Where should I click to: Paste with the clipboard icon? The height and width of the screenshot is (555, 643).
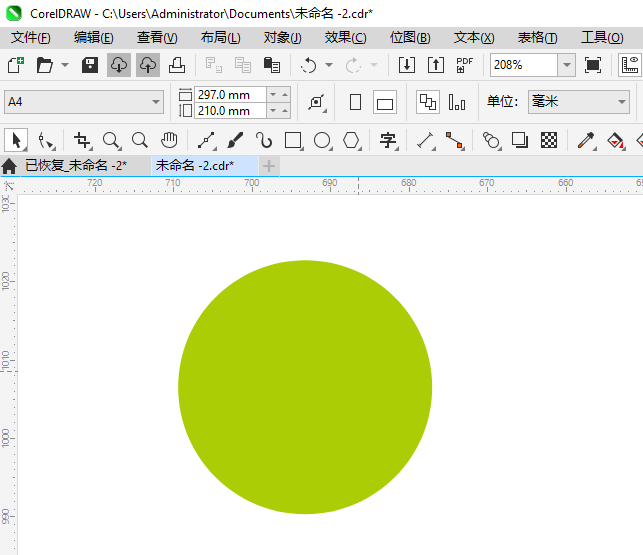click(x=271, y=65)
